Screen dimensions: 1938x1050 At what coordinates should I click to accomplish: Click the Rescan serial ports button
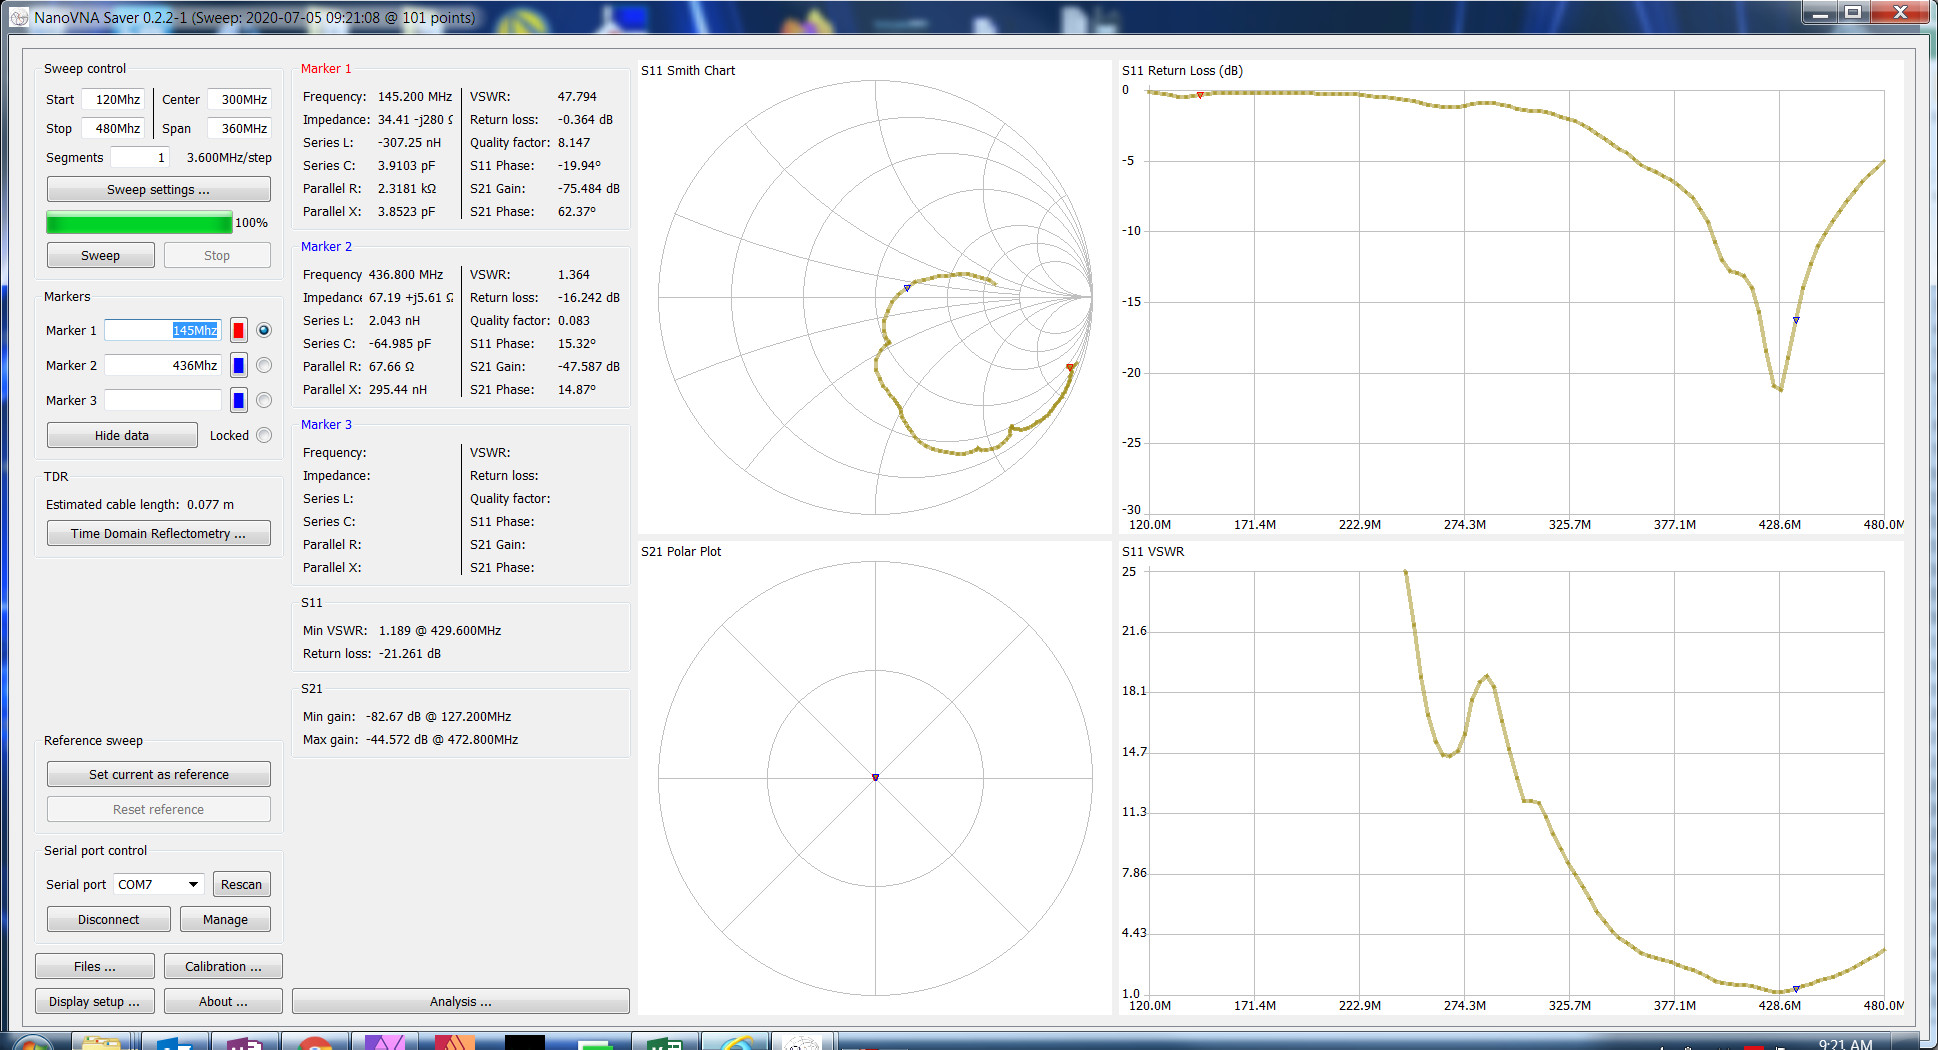241,885
